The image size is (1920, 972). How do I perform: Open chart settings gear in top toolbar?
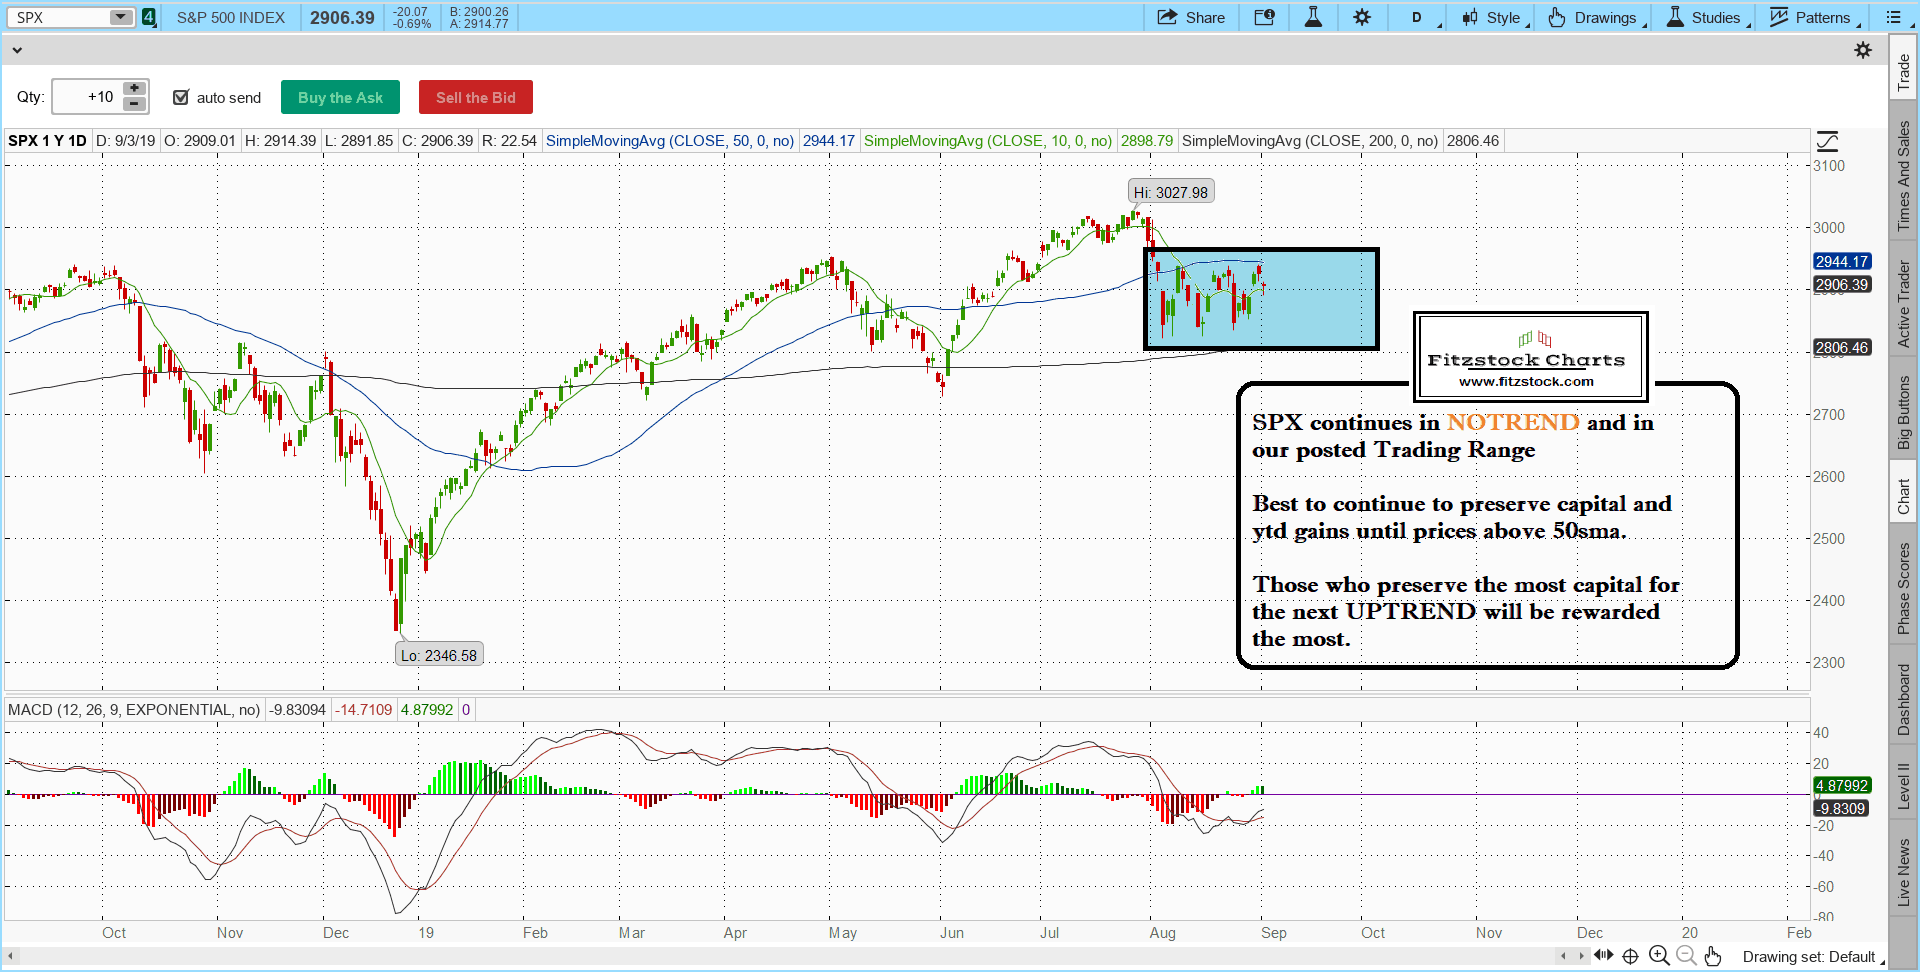pos(1362,17)
